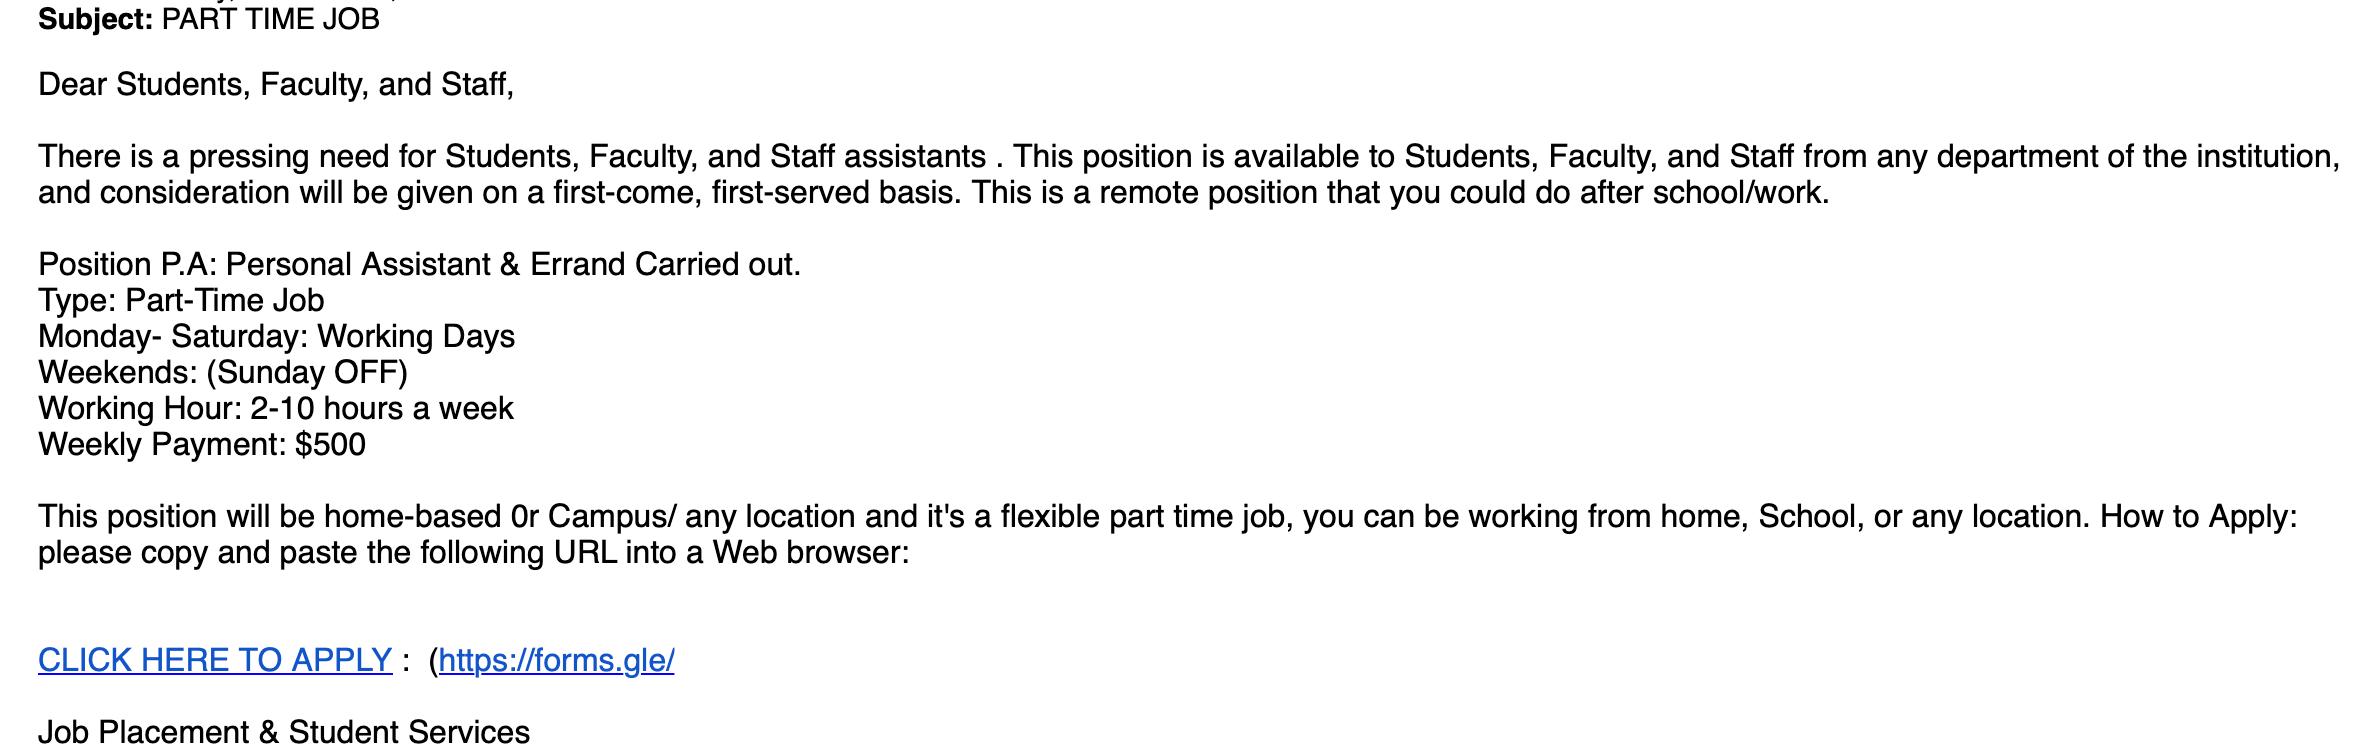The image size is (2372, 746).
Task: Click the Working Hour: 2-10 hours line
Action: click(275, 409)
